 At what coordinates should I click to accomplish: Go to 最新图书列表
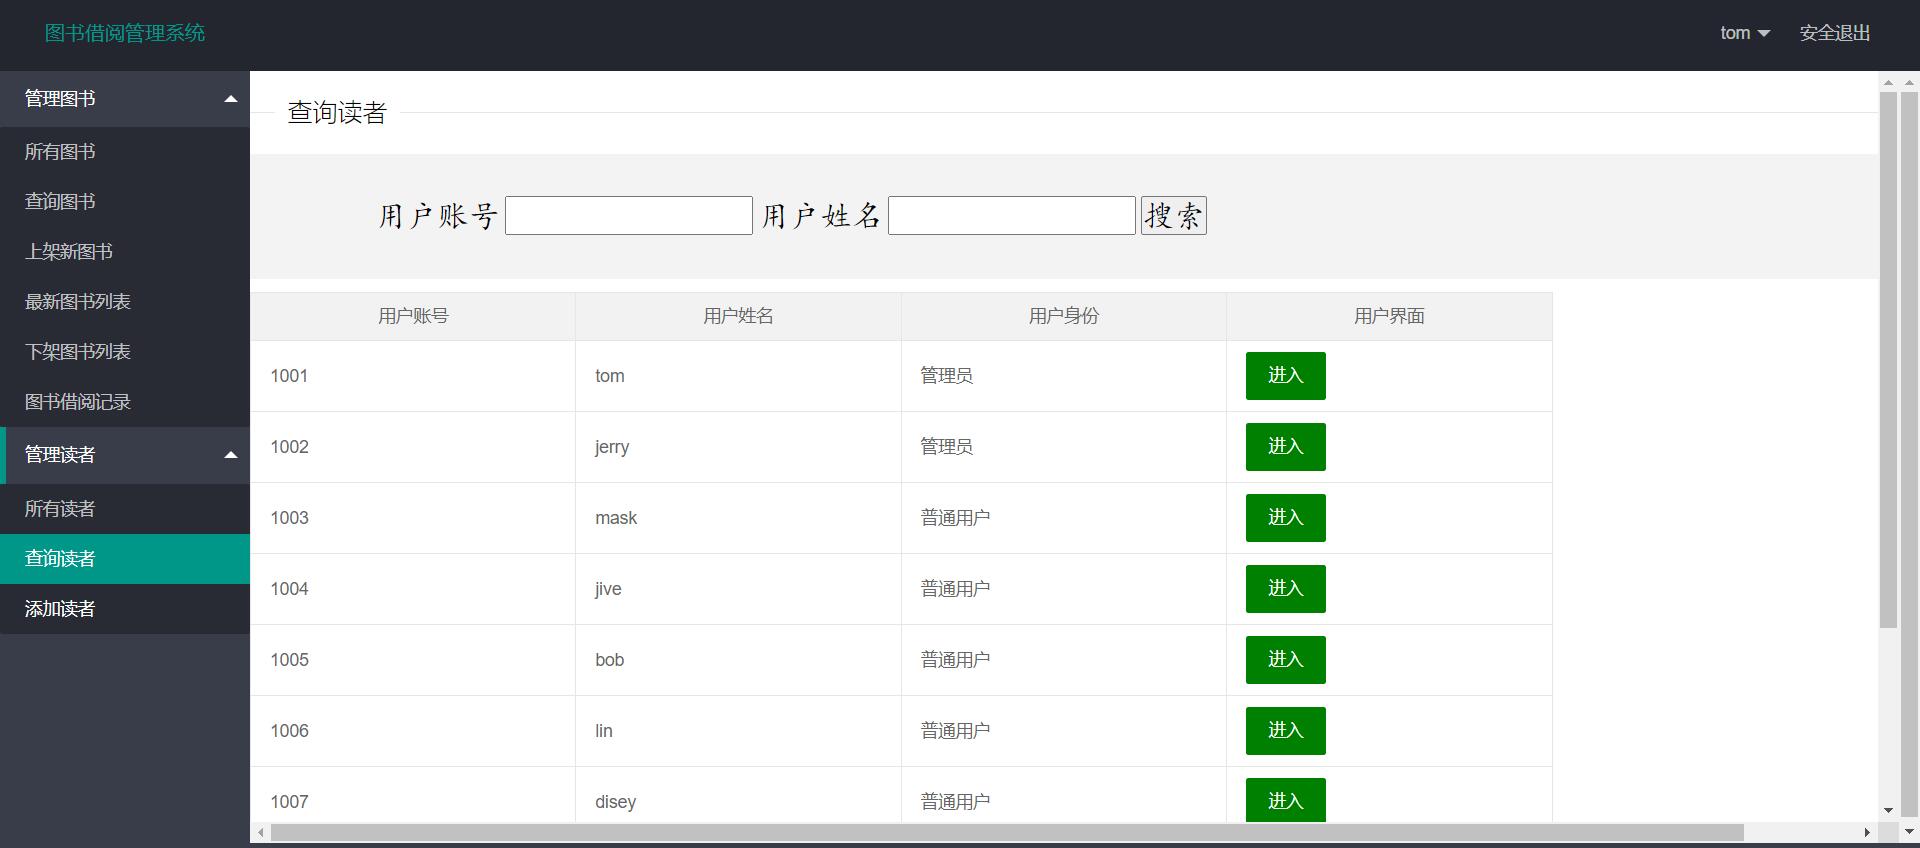pos(124,302)
